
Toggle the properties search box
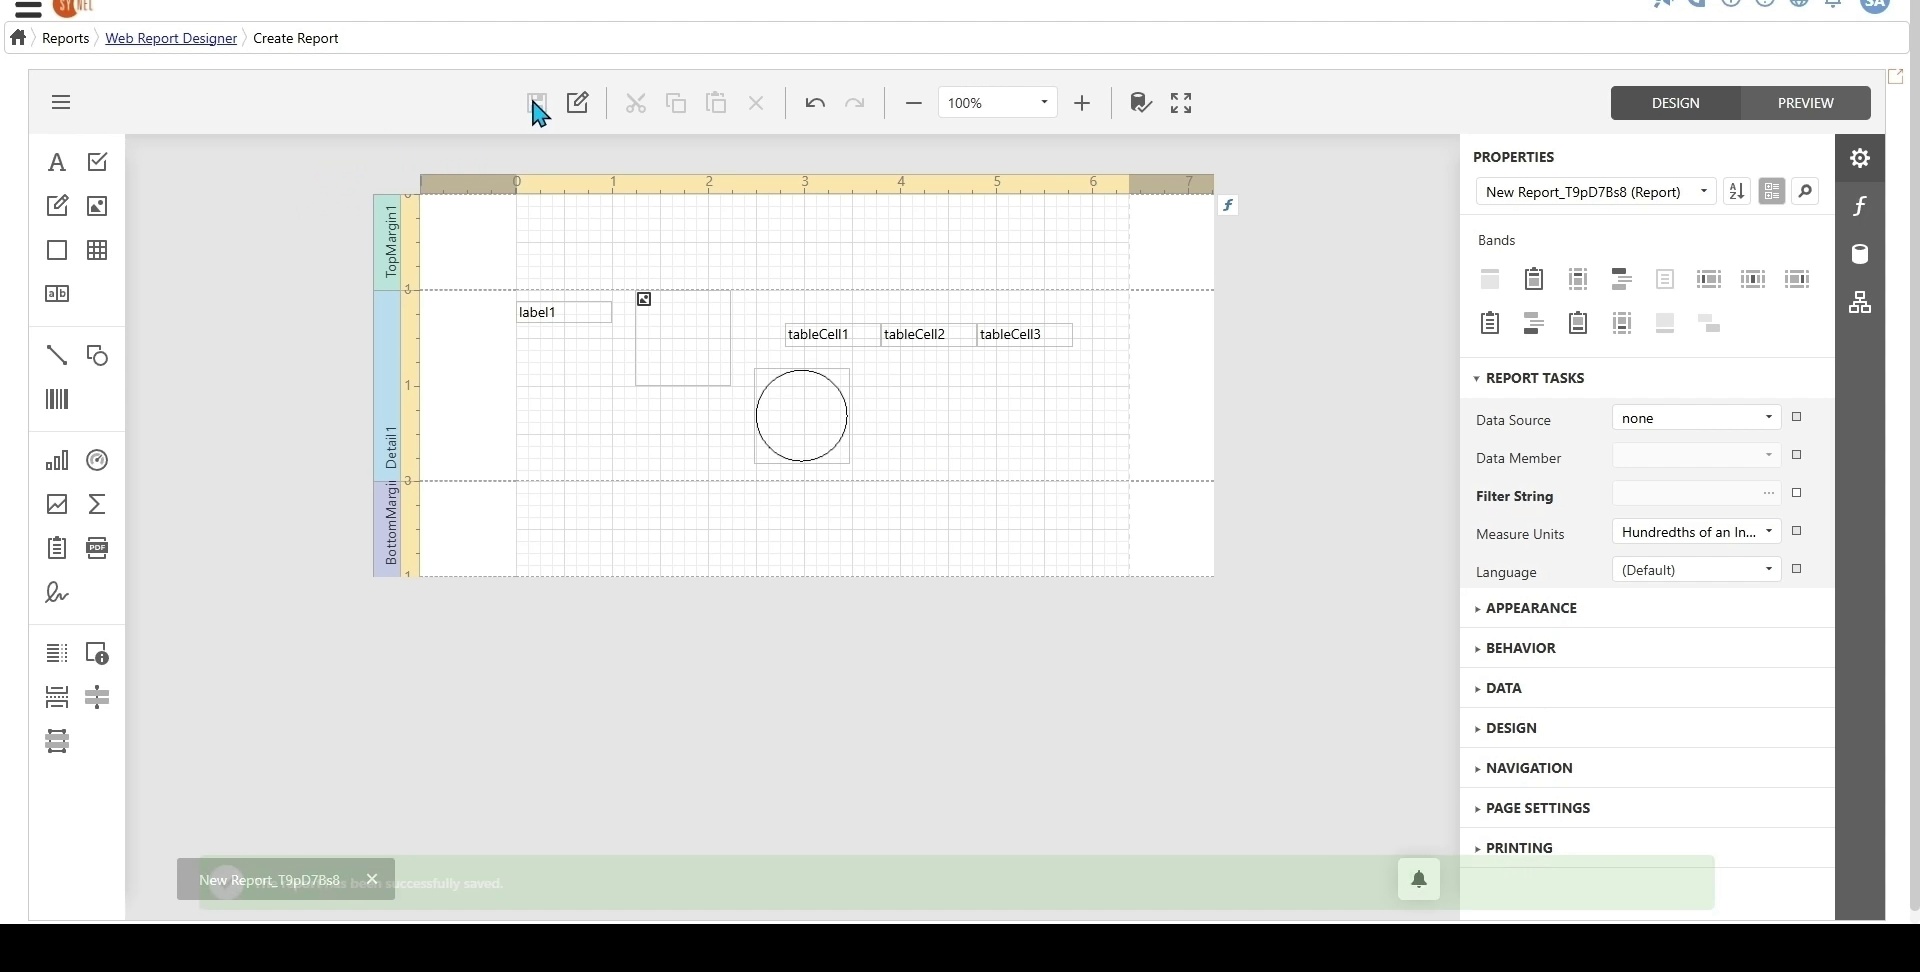click(1805, 191)
